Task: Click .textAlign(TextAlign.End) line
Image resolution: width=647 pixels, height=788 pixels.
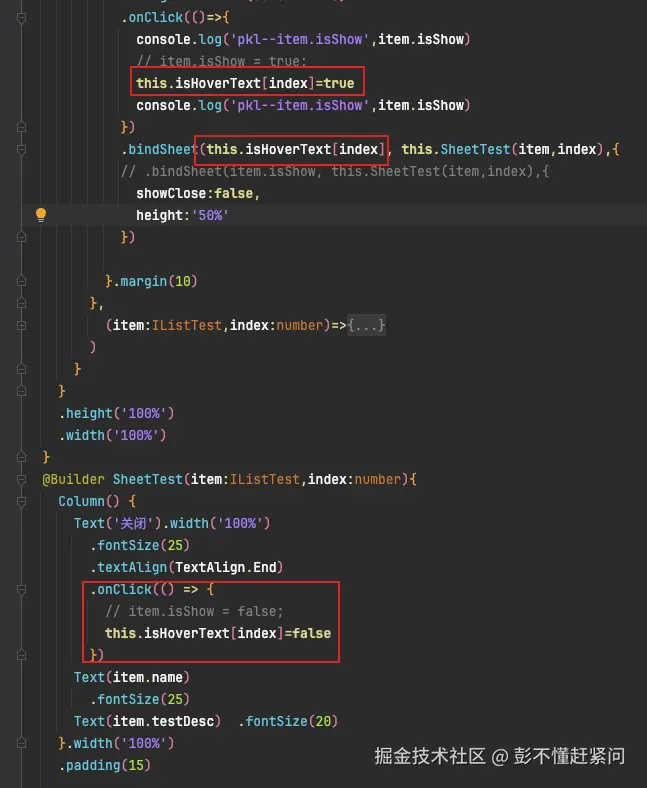Action: [187, 567]
